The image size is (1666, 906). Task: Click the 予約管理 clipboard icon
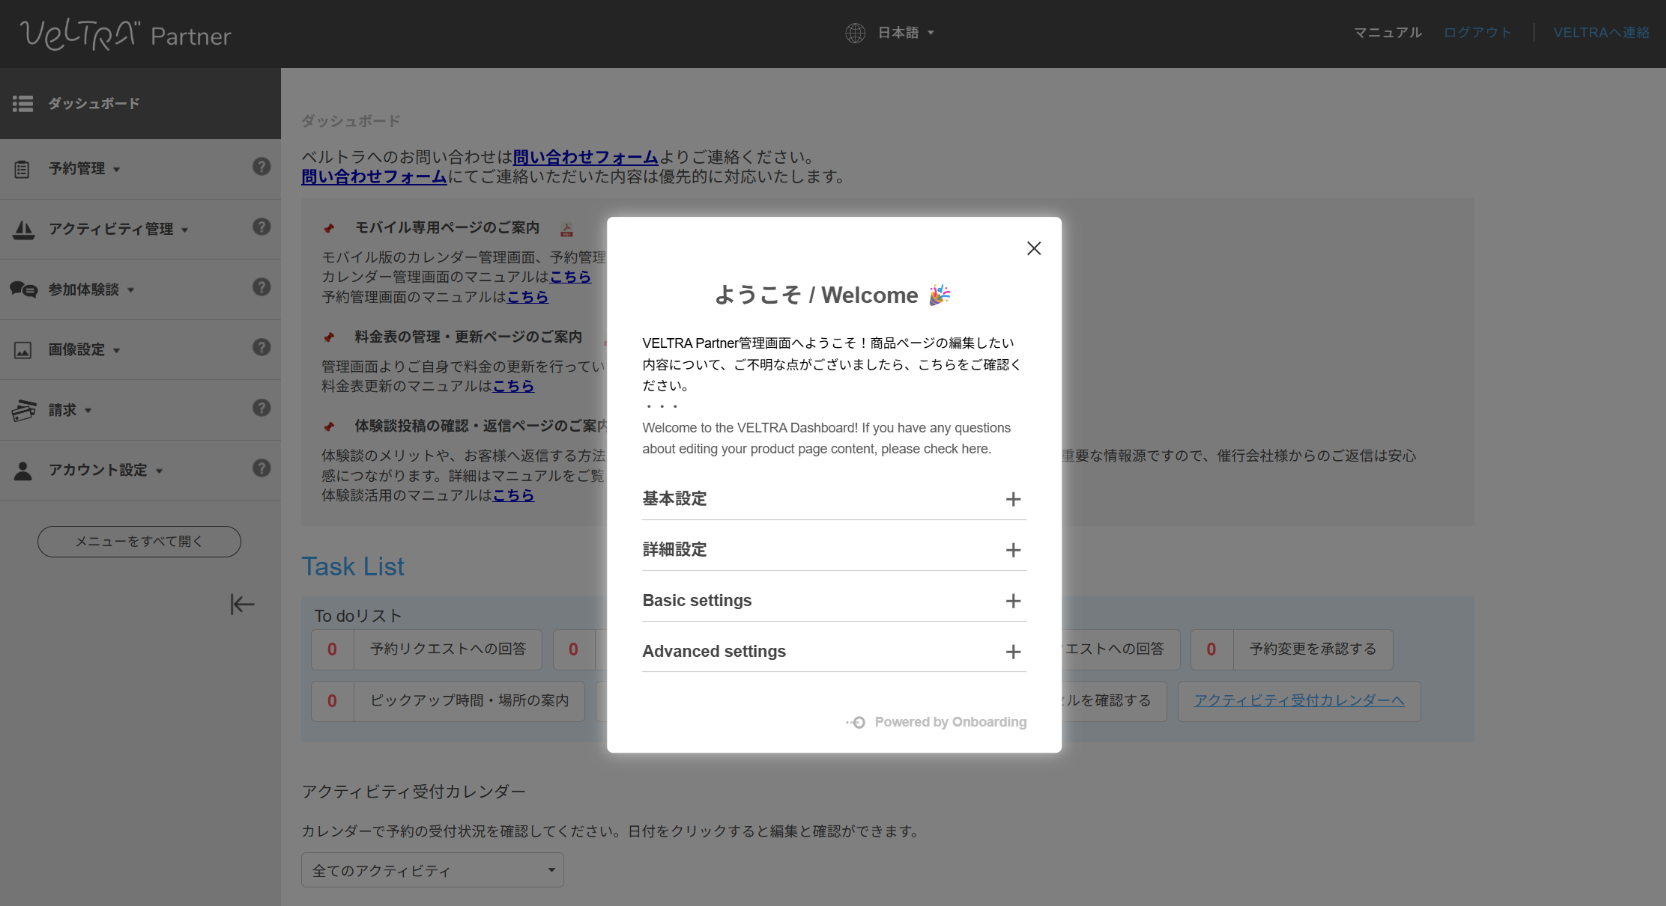point(22,169)
